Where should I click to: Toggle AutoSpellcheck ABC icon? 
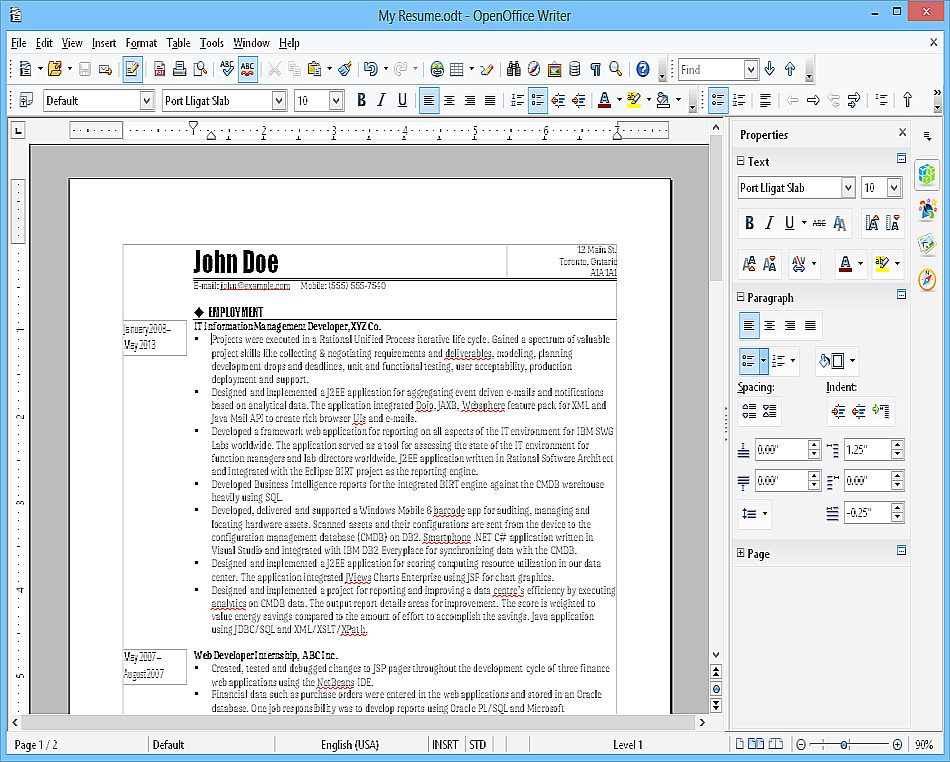pos(247,69)
